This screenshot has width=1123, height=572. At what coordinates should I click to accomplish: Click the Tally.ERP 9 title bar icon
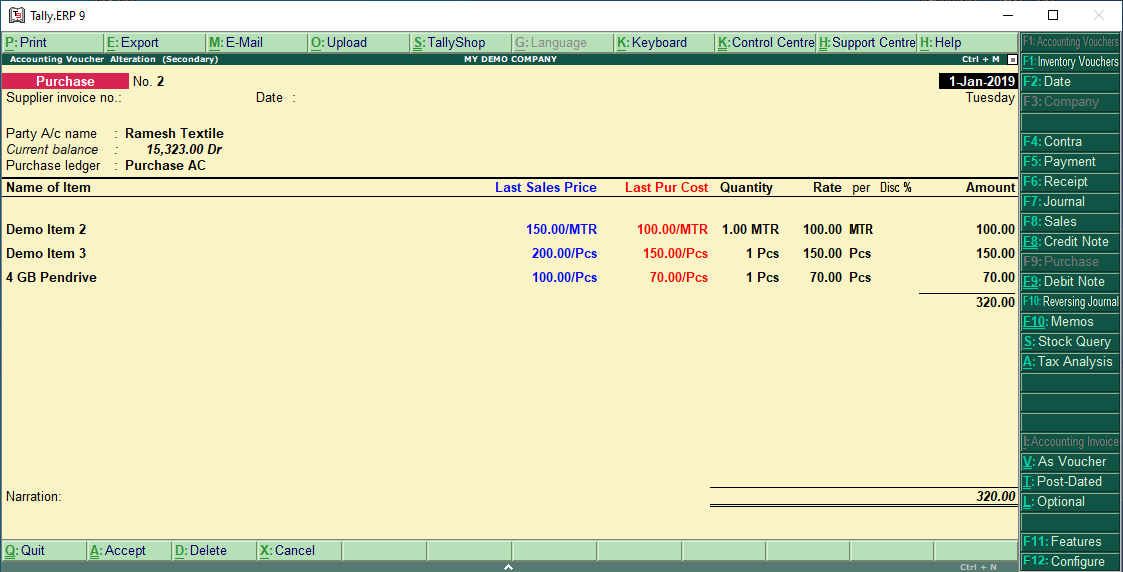(16, 15)
